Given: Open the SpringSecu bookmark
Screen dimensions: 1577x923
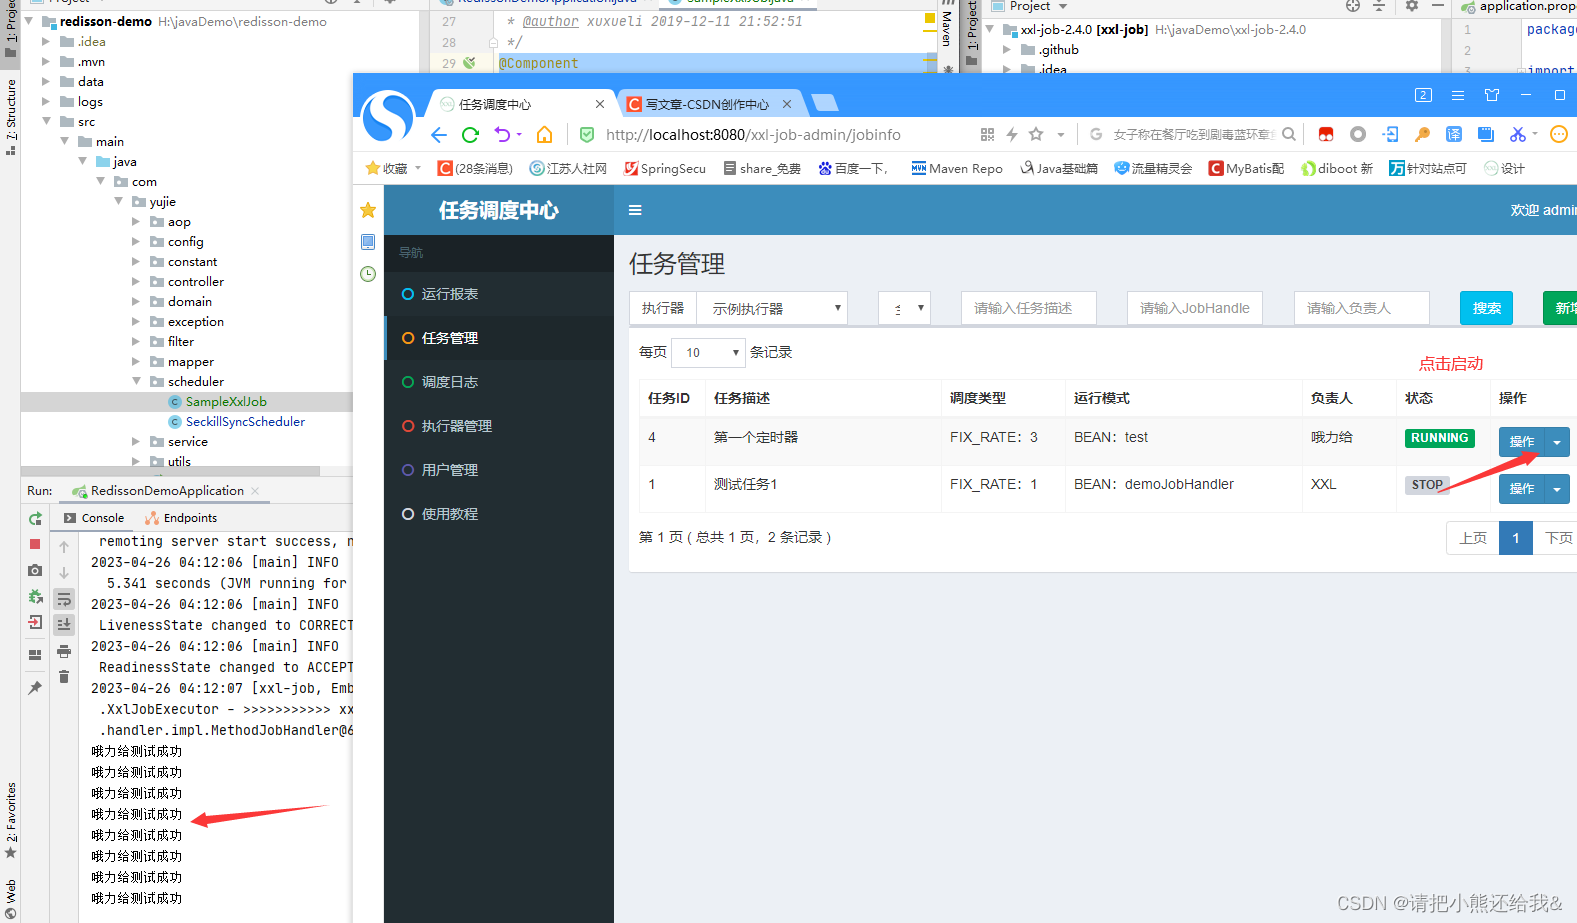Looking at the screenshot, I should (665, 169).
